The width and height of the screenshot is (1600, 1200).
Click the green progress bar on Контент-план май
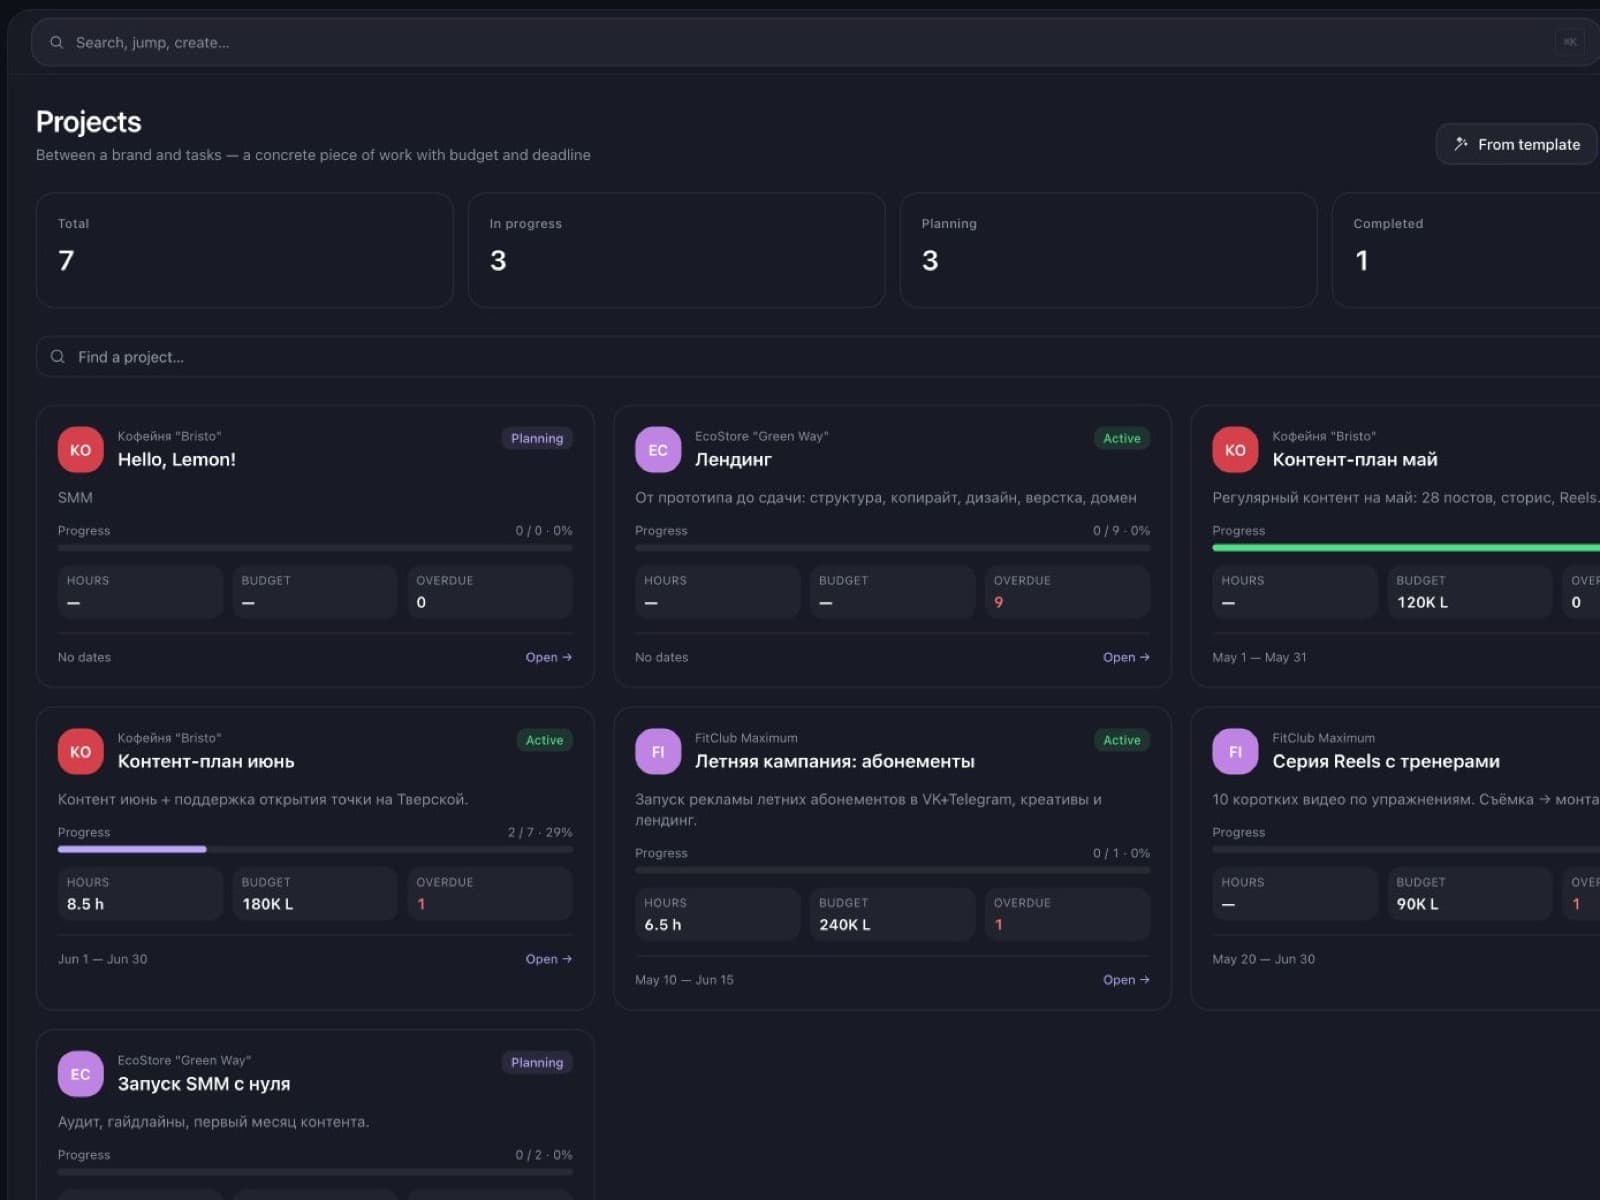point(1406,547)
